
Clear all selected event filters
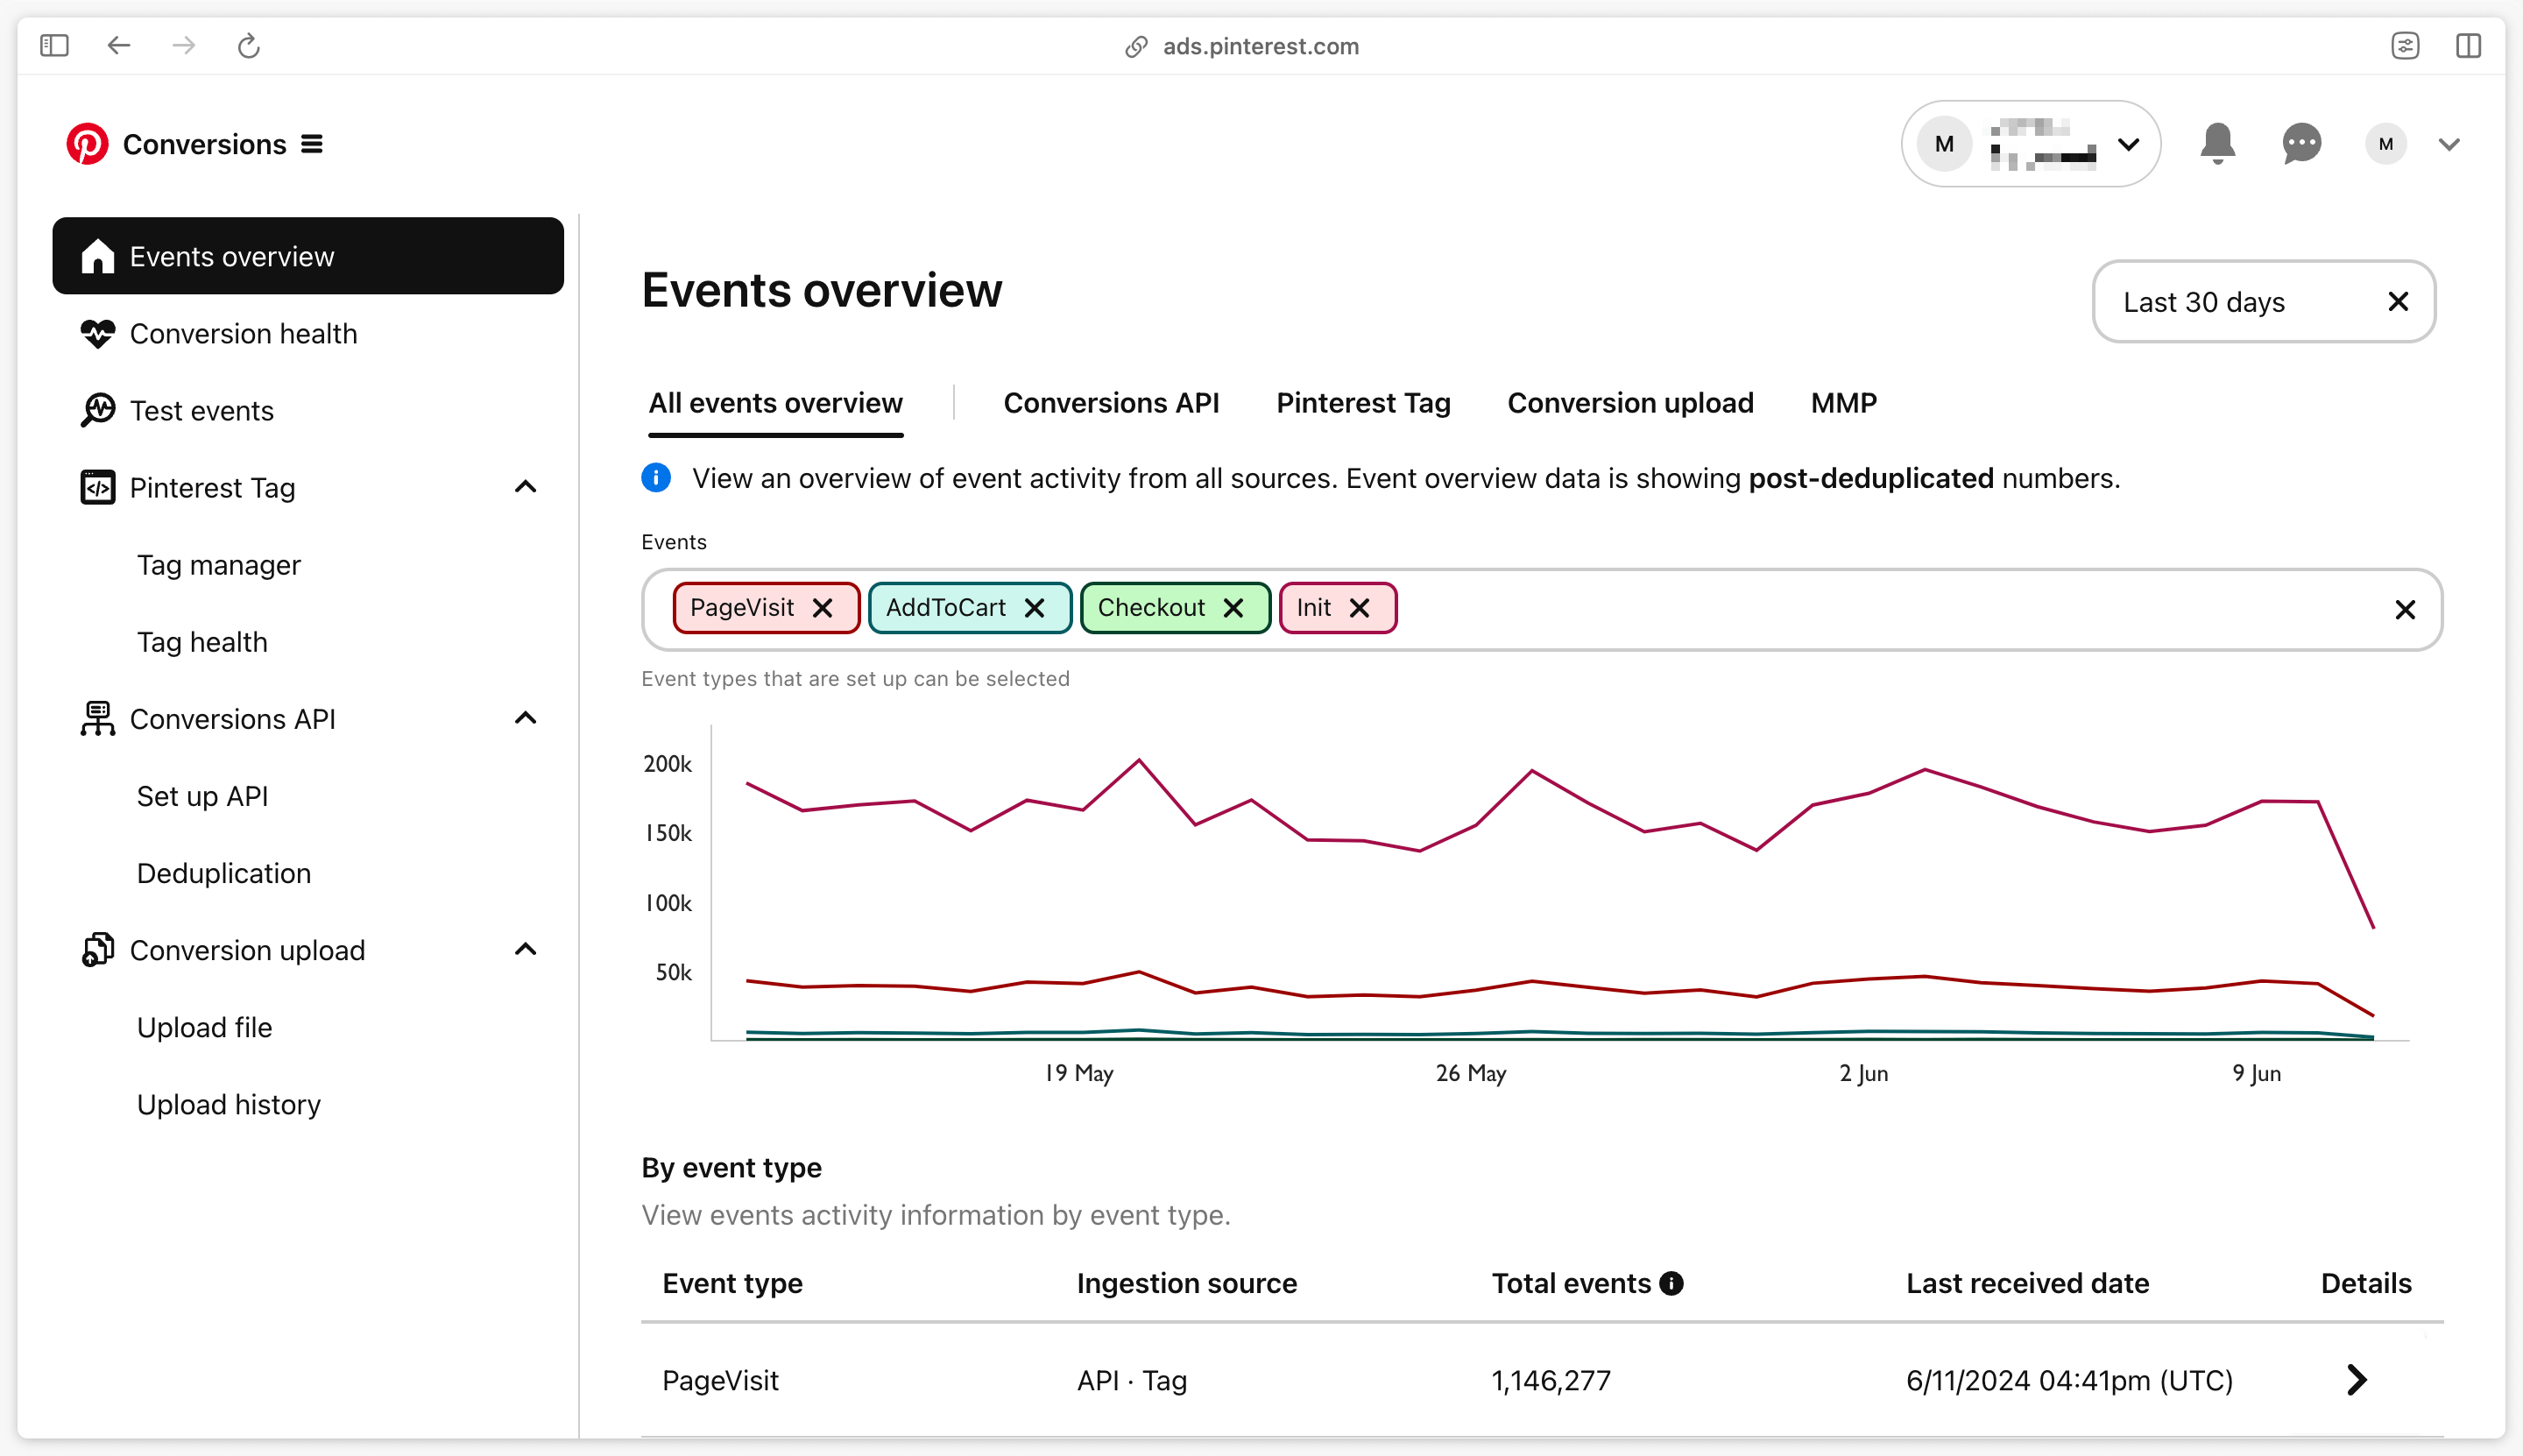point(2405,608)
